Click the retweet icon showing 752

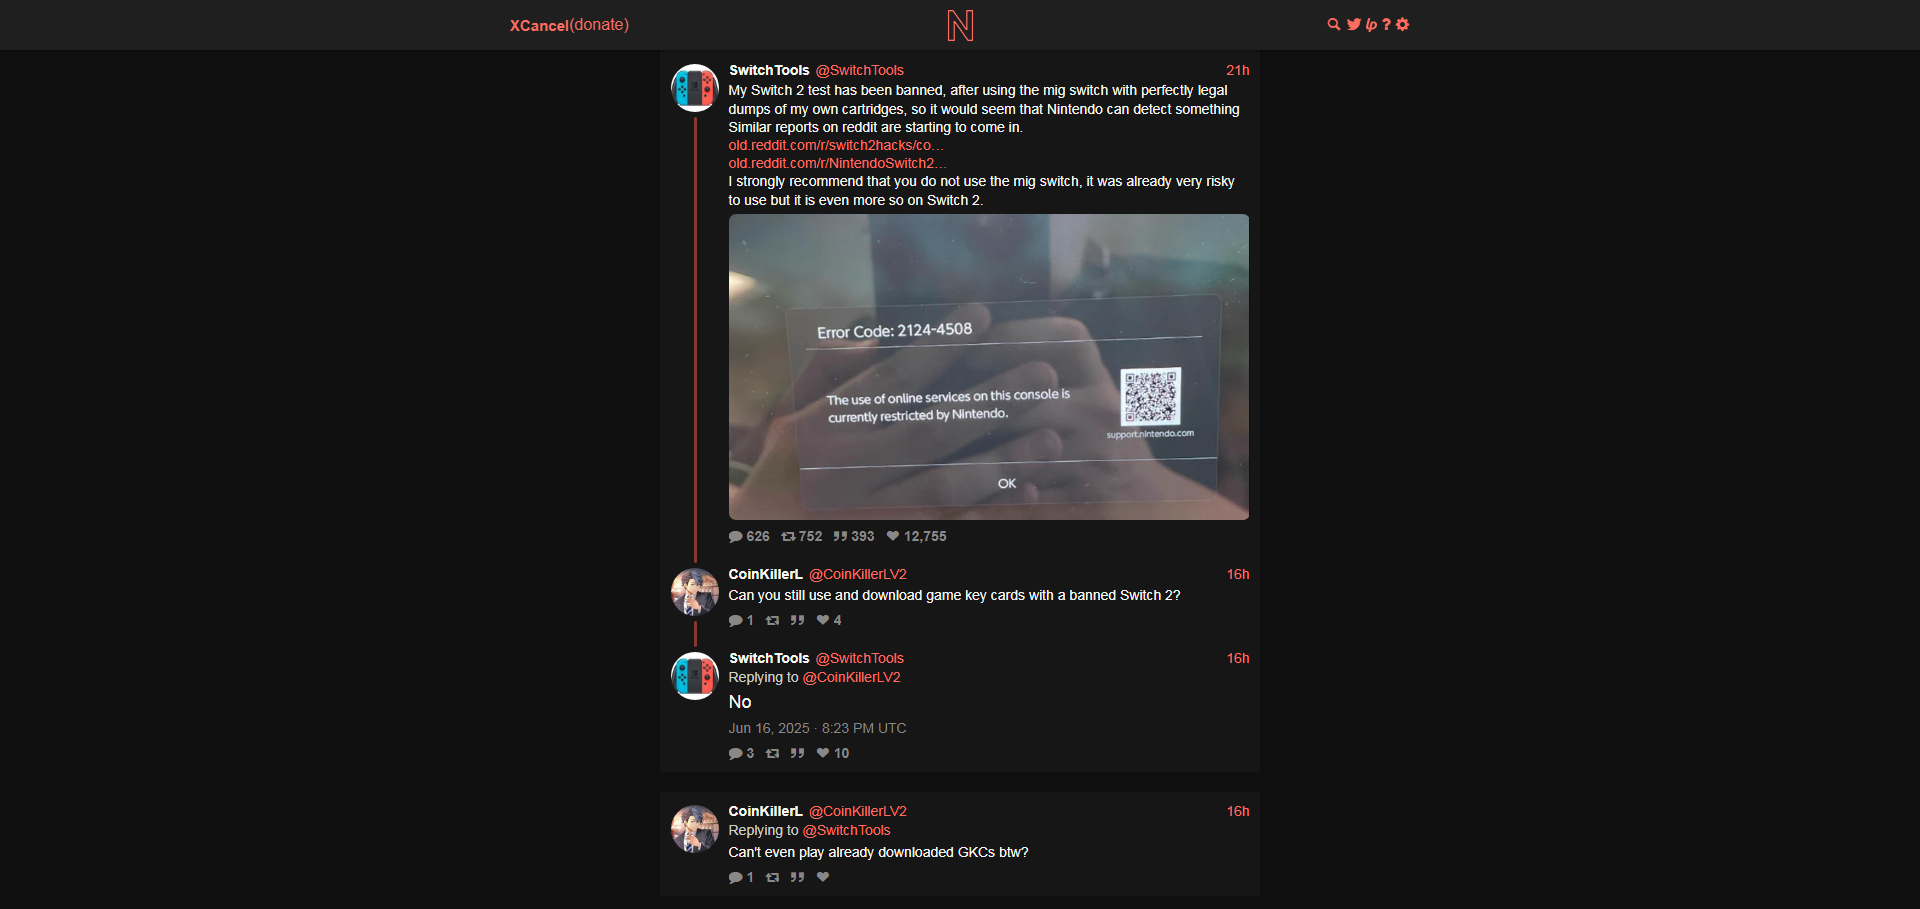pyautogui.click(x=788, y=536)
